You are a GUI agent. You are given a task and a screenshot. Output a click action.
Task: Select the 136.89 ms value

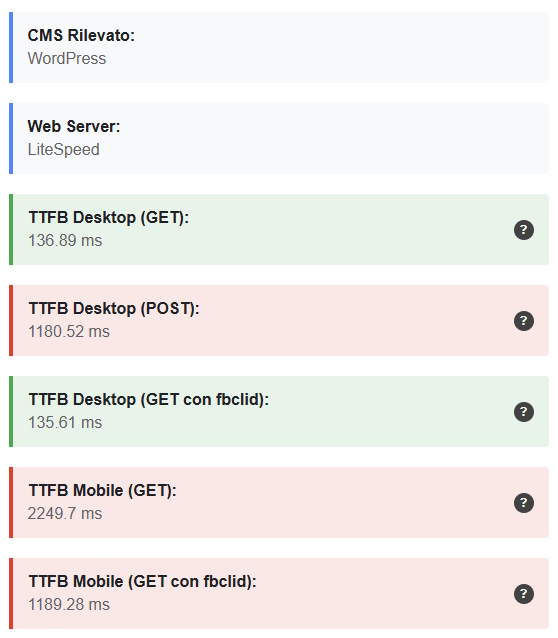coord(65,240)
